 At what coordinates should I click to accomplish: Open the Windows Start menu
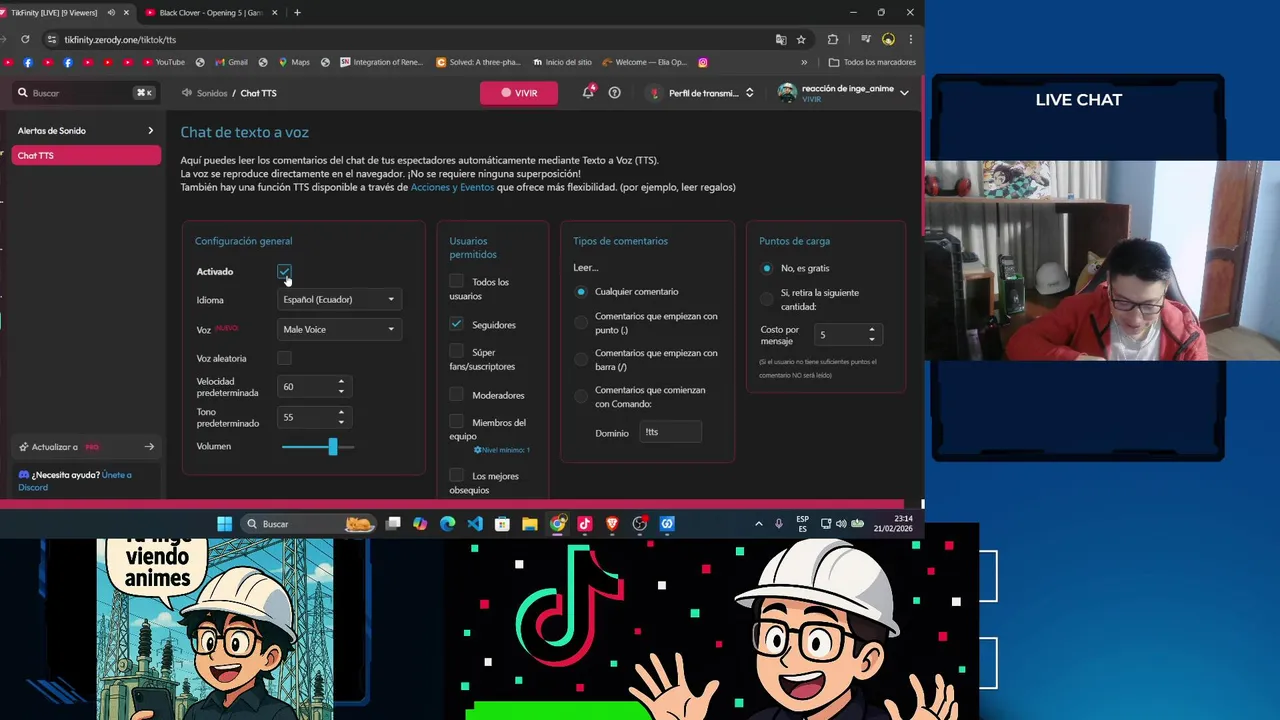point(225,524)
